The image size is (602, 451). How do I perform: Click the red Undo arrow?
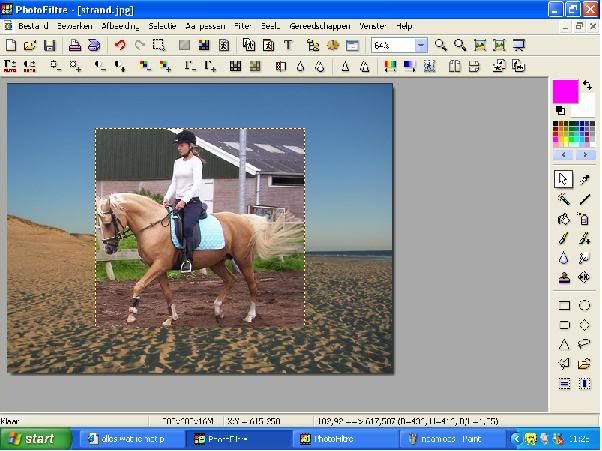pos(120,45)
